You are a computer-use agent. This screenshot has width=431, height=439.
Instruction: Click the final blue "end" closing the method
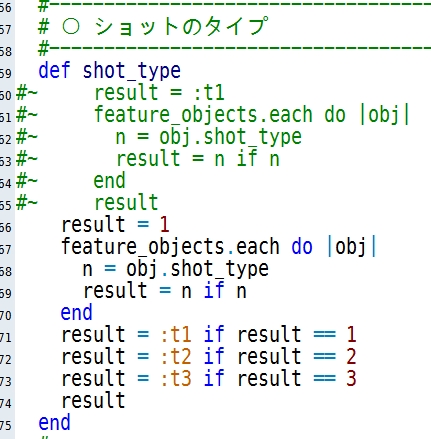click(54, 423)
